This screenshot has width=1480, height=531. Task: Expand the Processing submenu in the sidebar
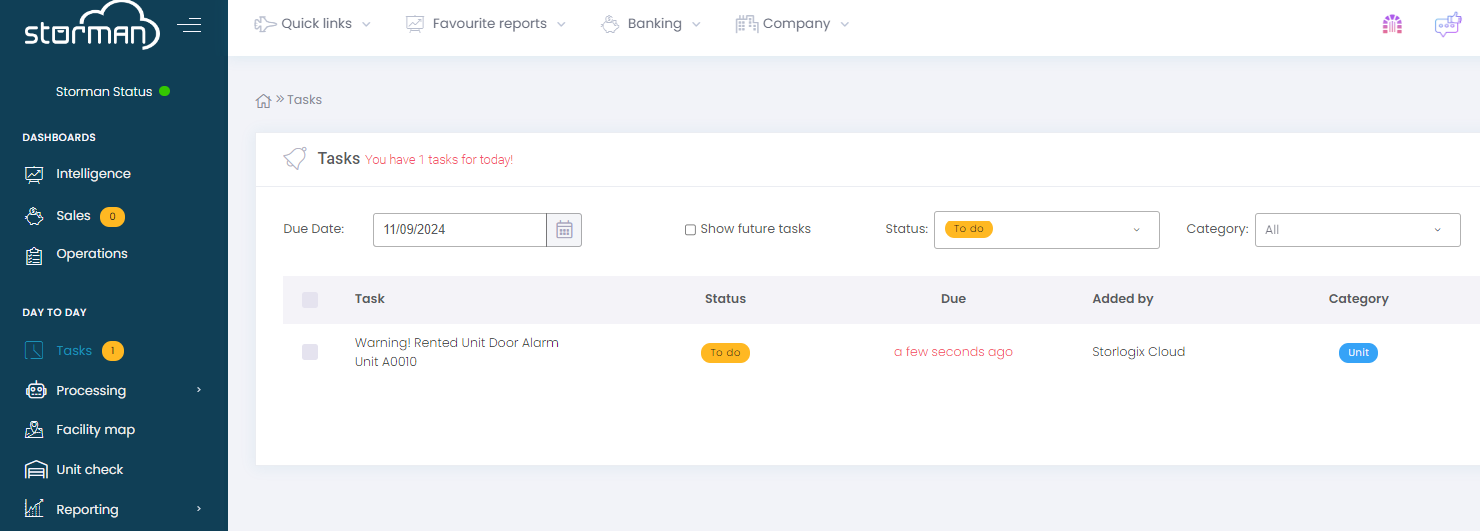pos(114,391)
